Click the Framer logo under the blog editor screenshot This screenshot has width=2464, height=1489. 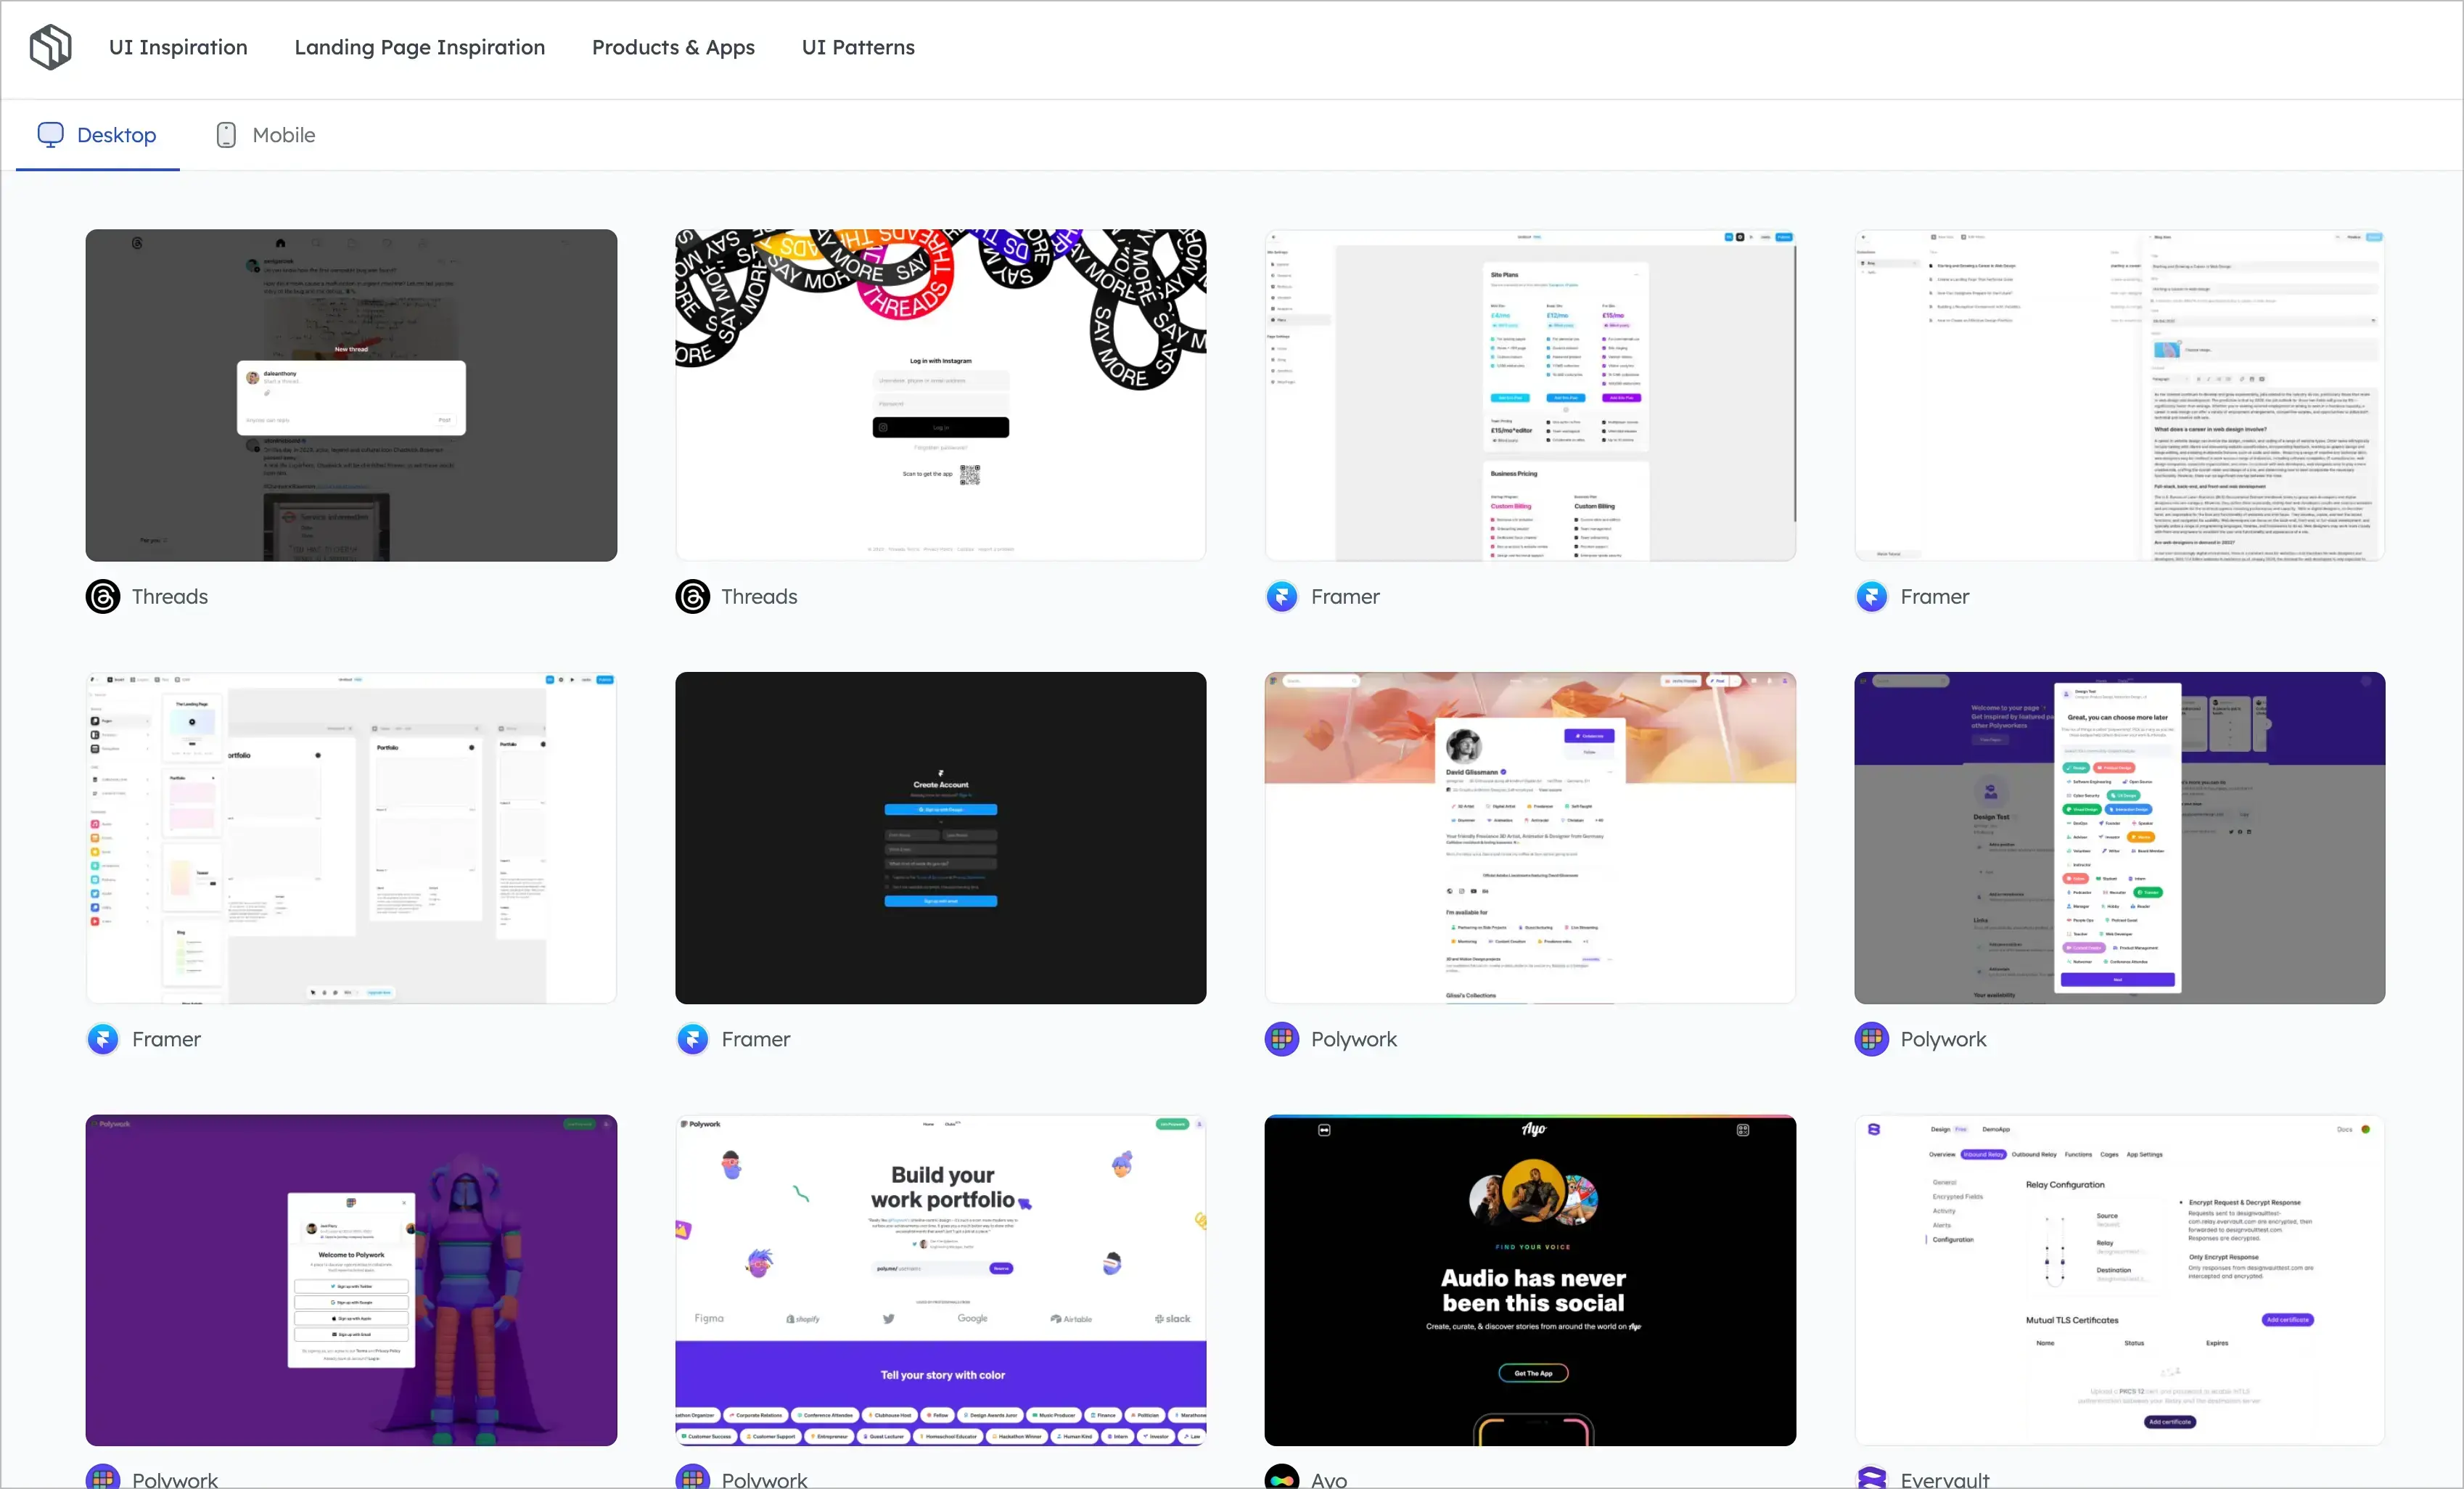1871,597
